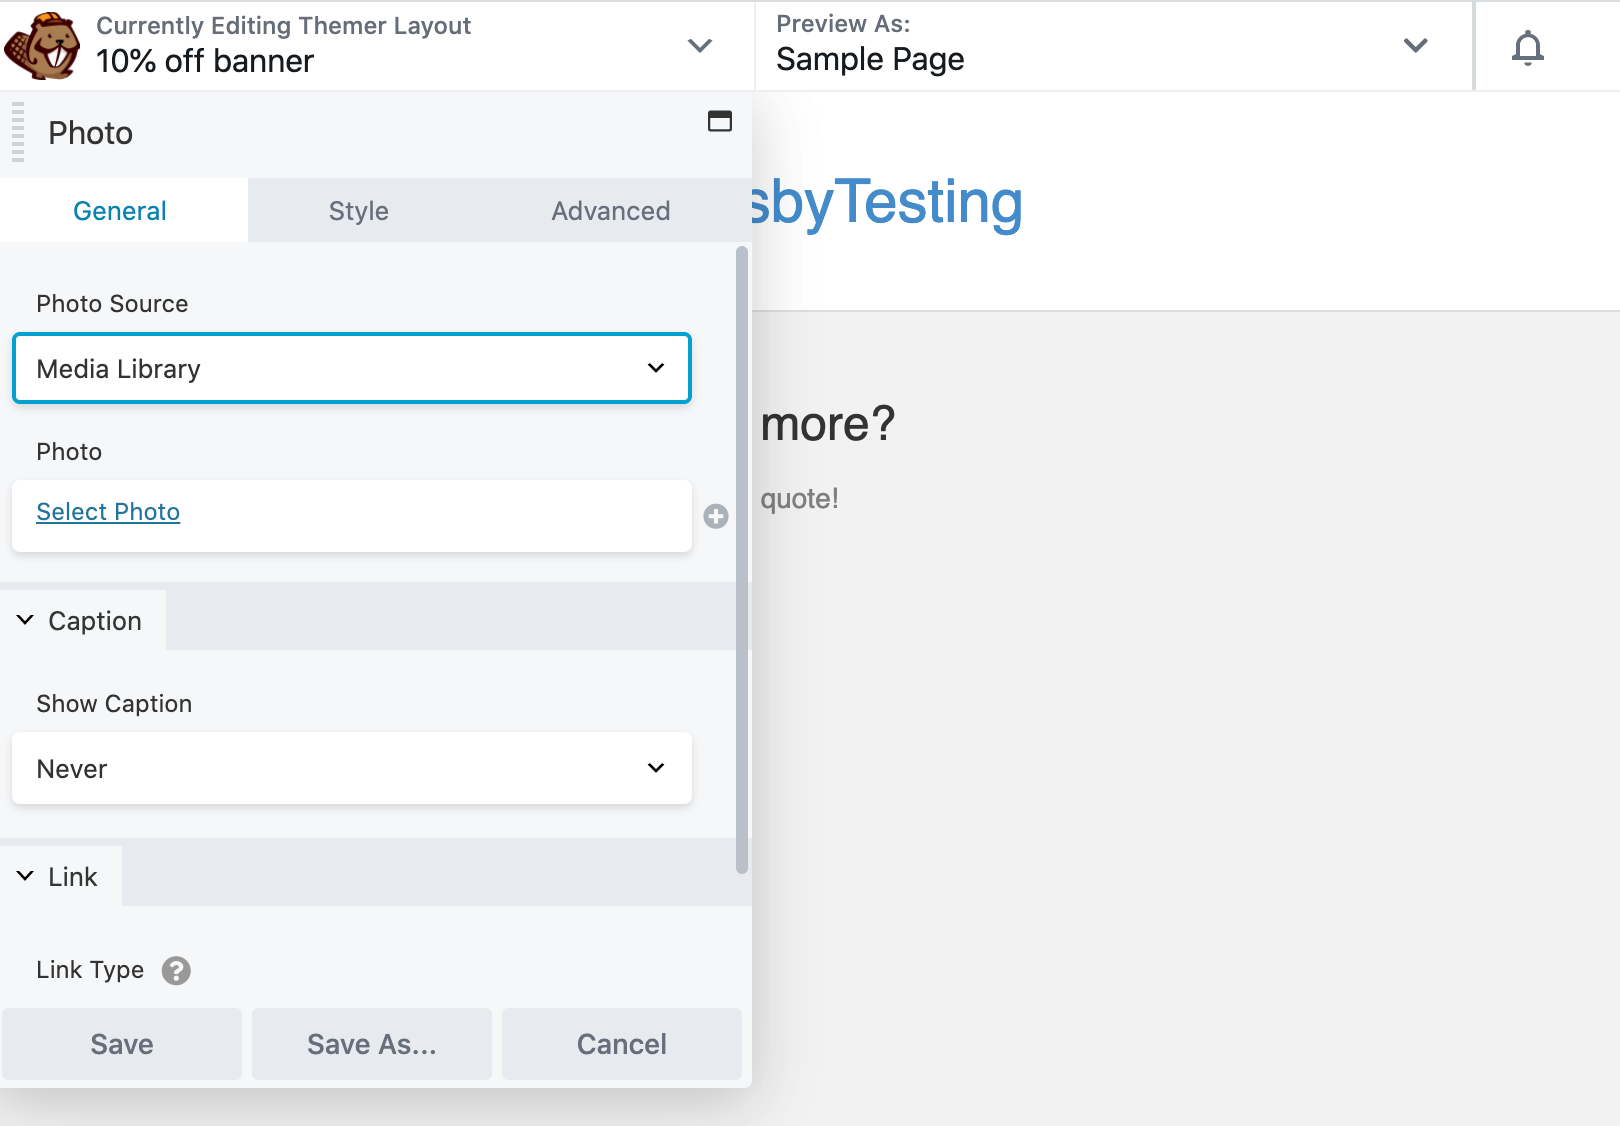
Task: Open the Themer Layout switcher chevron
Action: [x=700, y=46]
